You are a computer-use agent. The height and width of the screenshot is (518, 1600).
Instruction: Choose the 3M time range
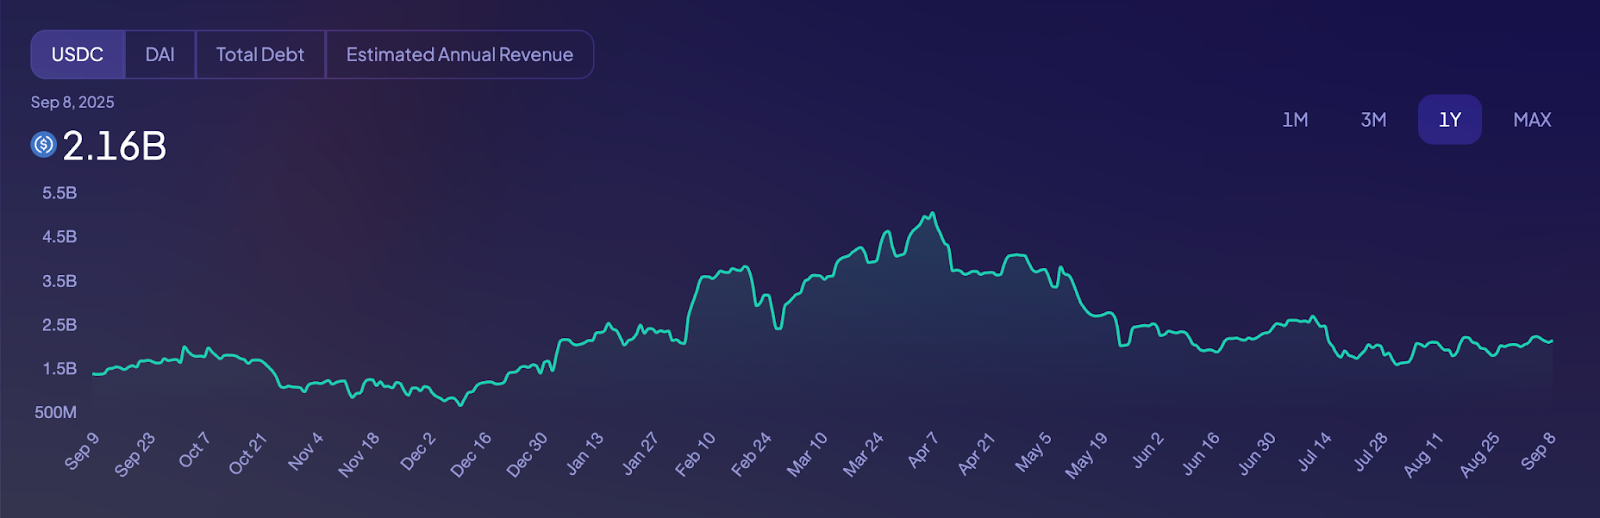(1373, 120)
